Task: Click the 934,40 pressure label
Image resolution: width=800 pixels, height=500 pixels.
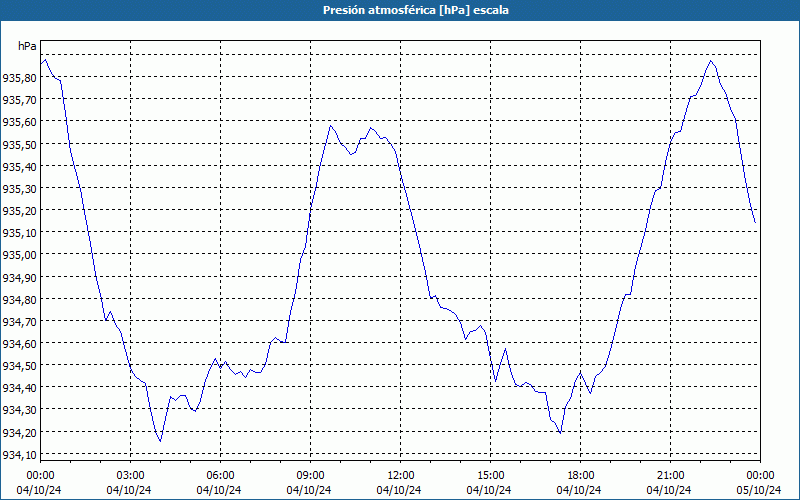Action: click(x=20, y=388)
